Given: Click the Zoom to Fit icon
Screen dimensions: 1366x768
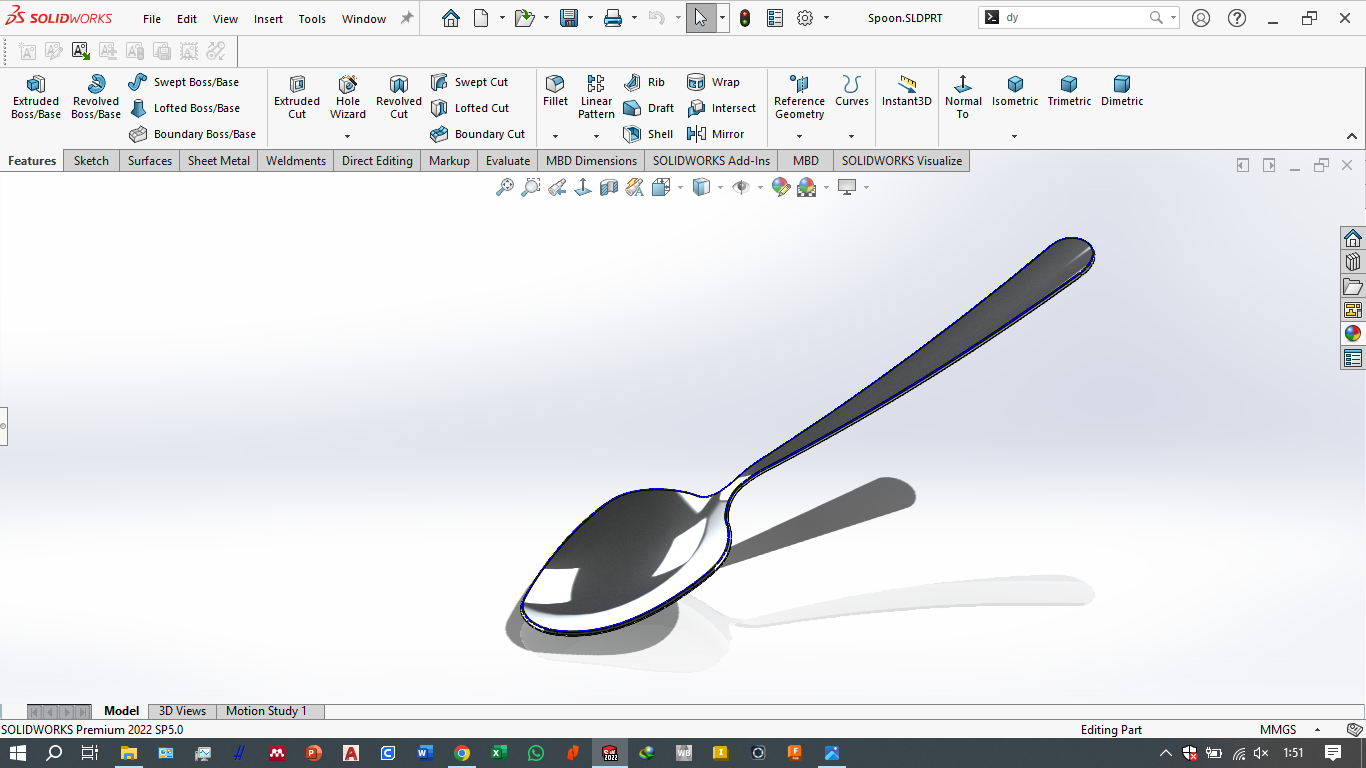Looking at the screenshot, I should tap(505, 187).
